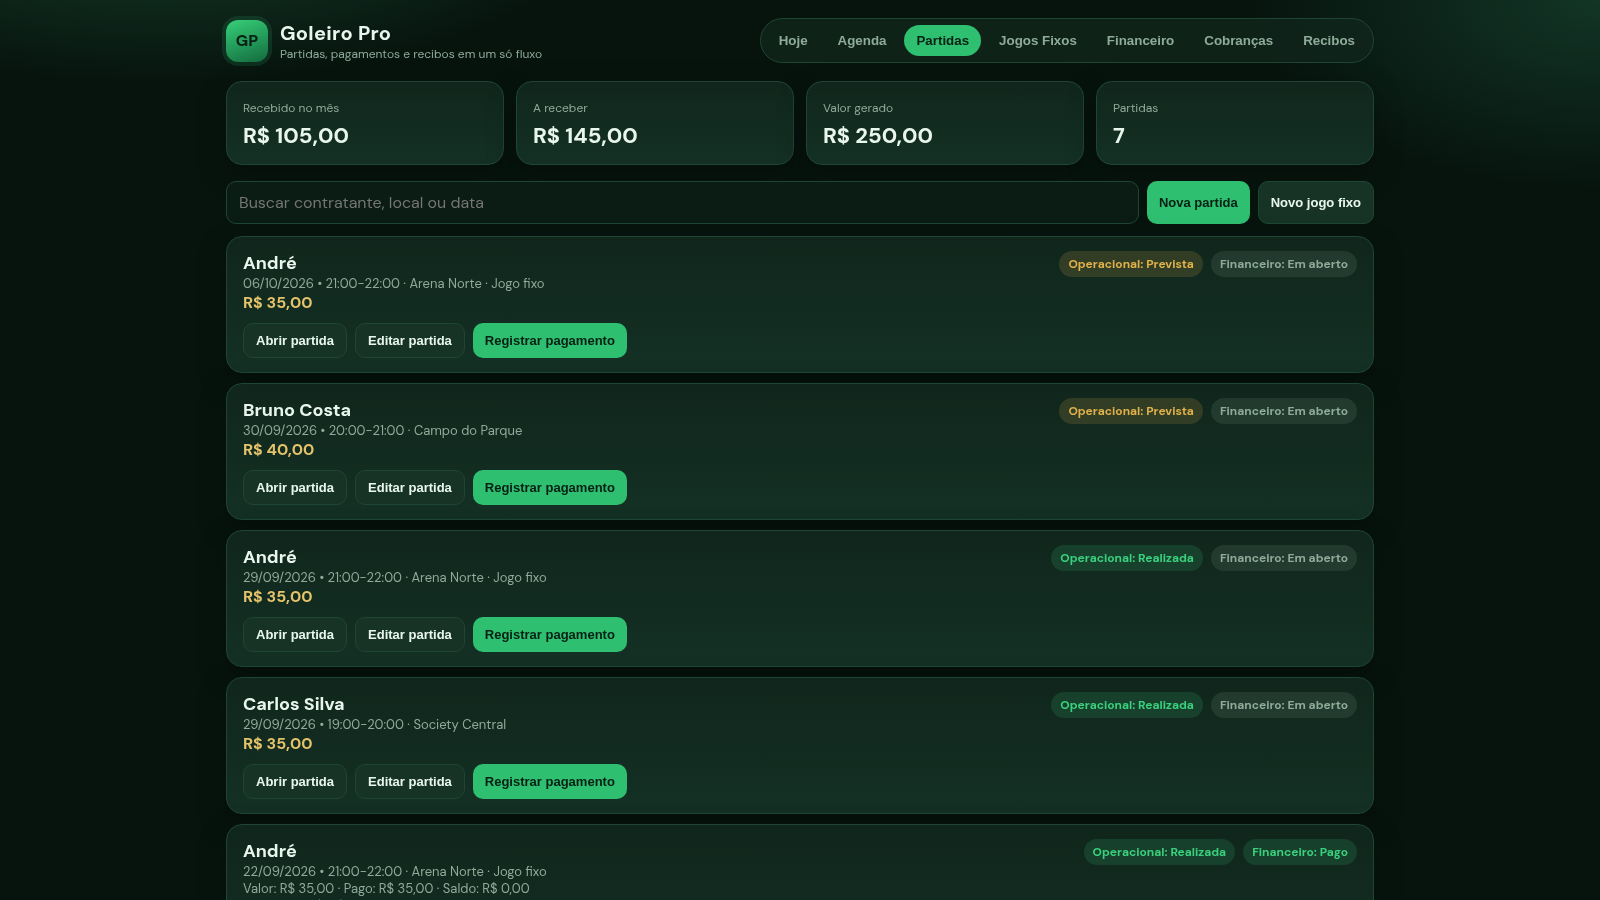1600x900 pixels.
Task: Abrir partida for Bruno Costa
Action: tap(295, 487)
